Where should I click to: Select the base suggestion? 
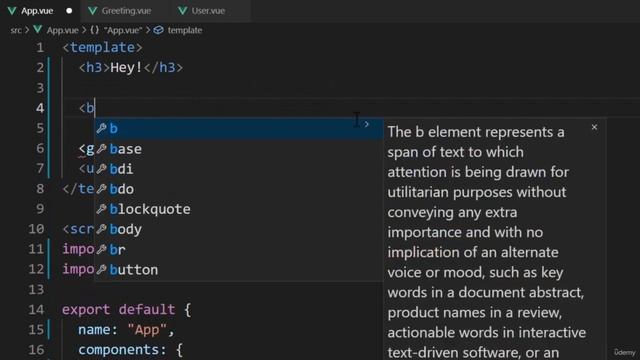[239, 149]
